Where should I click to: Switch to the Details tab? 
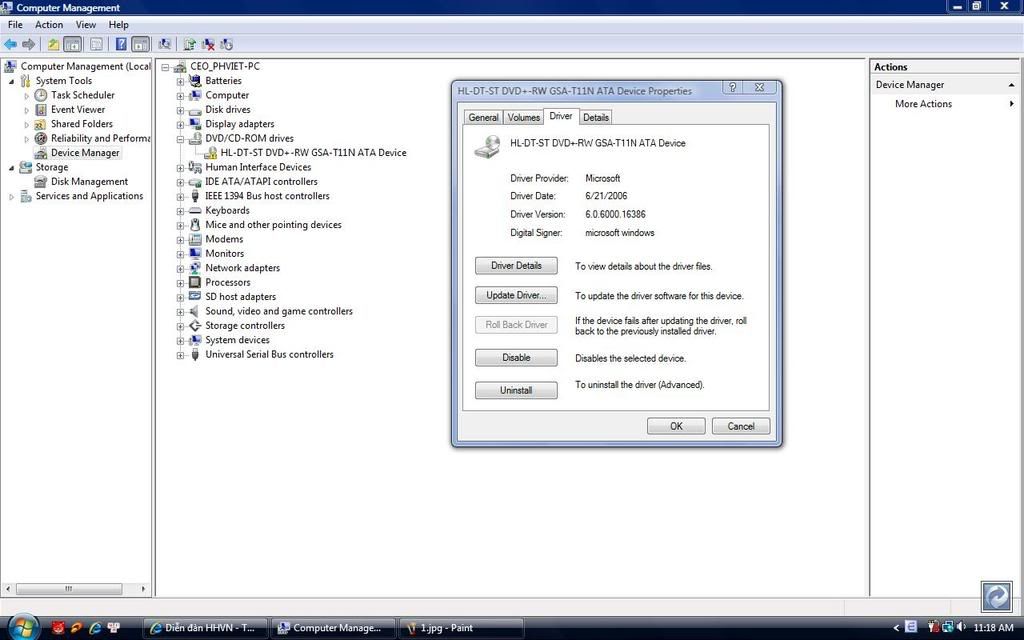click(596, 117)
